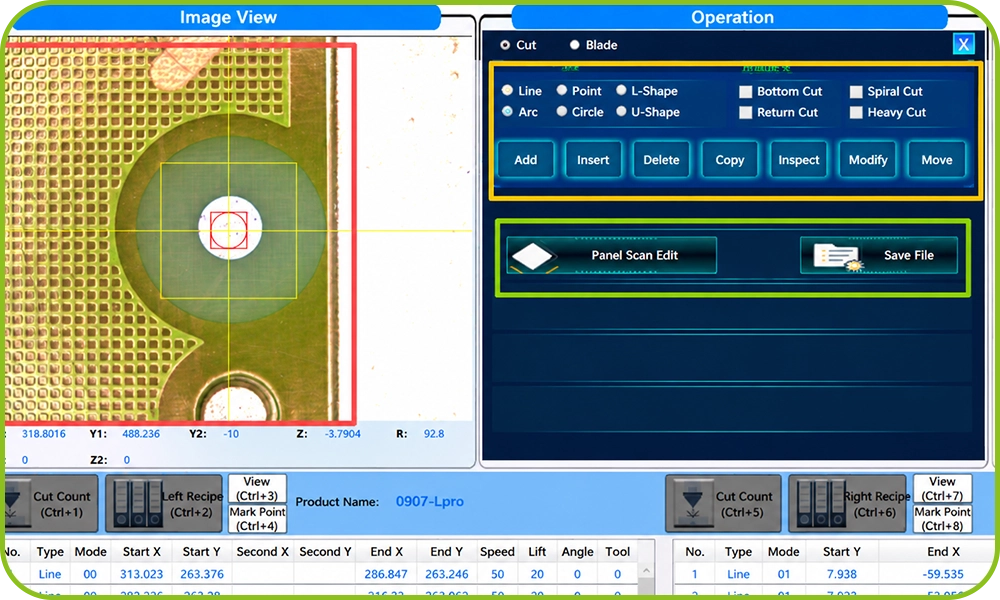The image size is (1000, 600).
Task: Click Mark Point (Ctrl+8) button
Action: pos(942,518)
